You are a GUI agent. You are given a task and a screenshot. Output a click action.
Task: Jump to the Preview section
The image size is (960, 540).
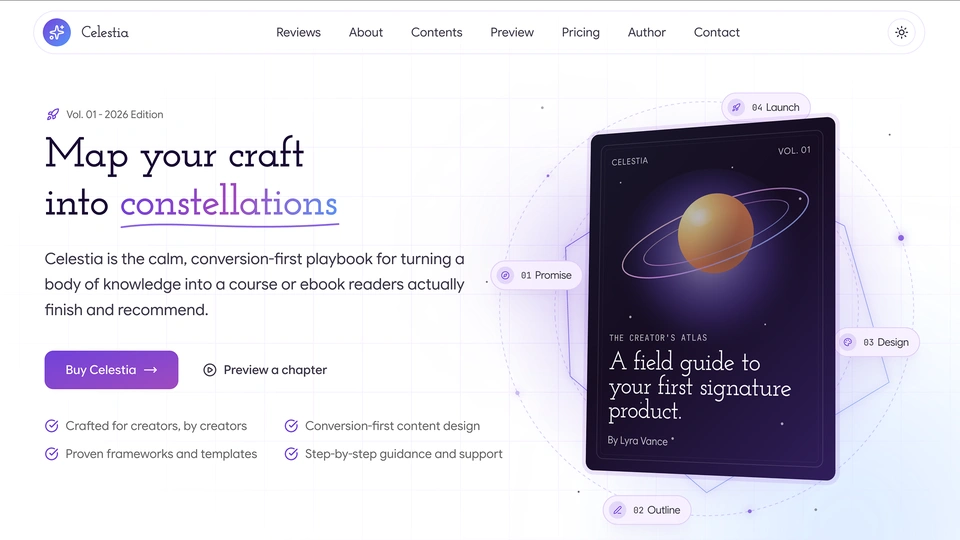pyautogui.click(x=512, y=32)
